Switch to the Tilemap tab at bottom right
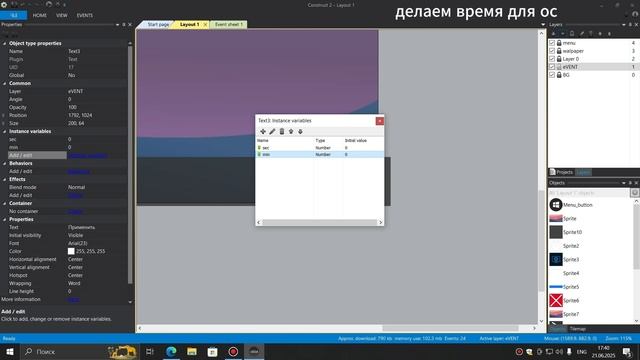The image size is (640, 360). tap(578, 329)
